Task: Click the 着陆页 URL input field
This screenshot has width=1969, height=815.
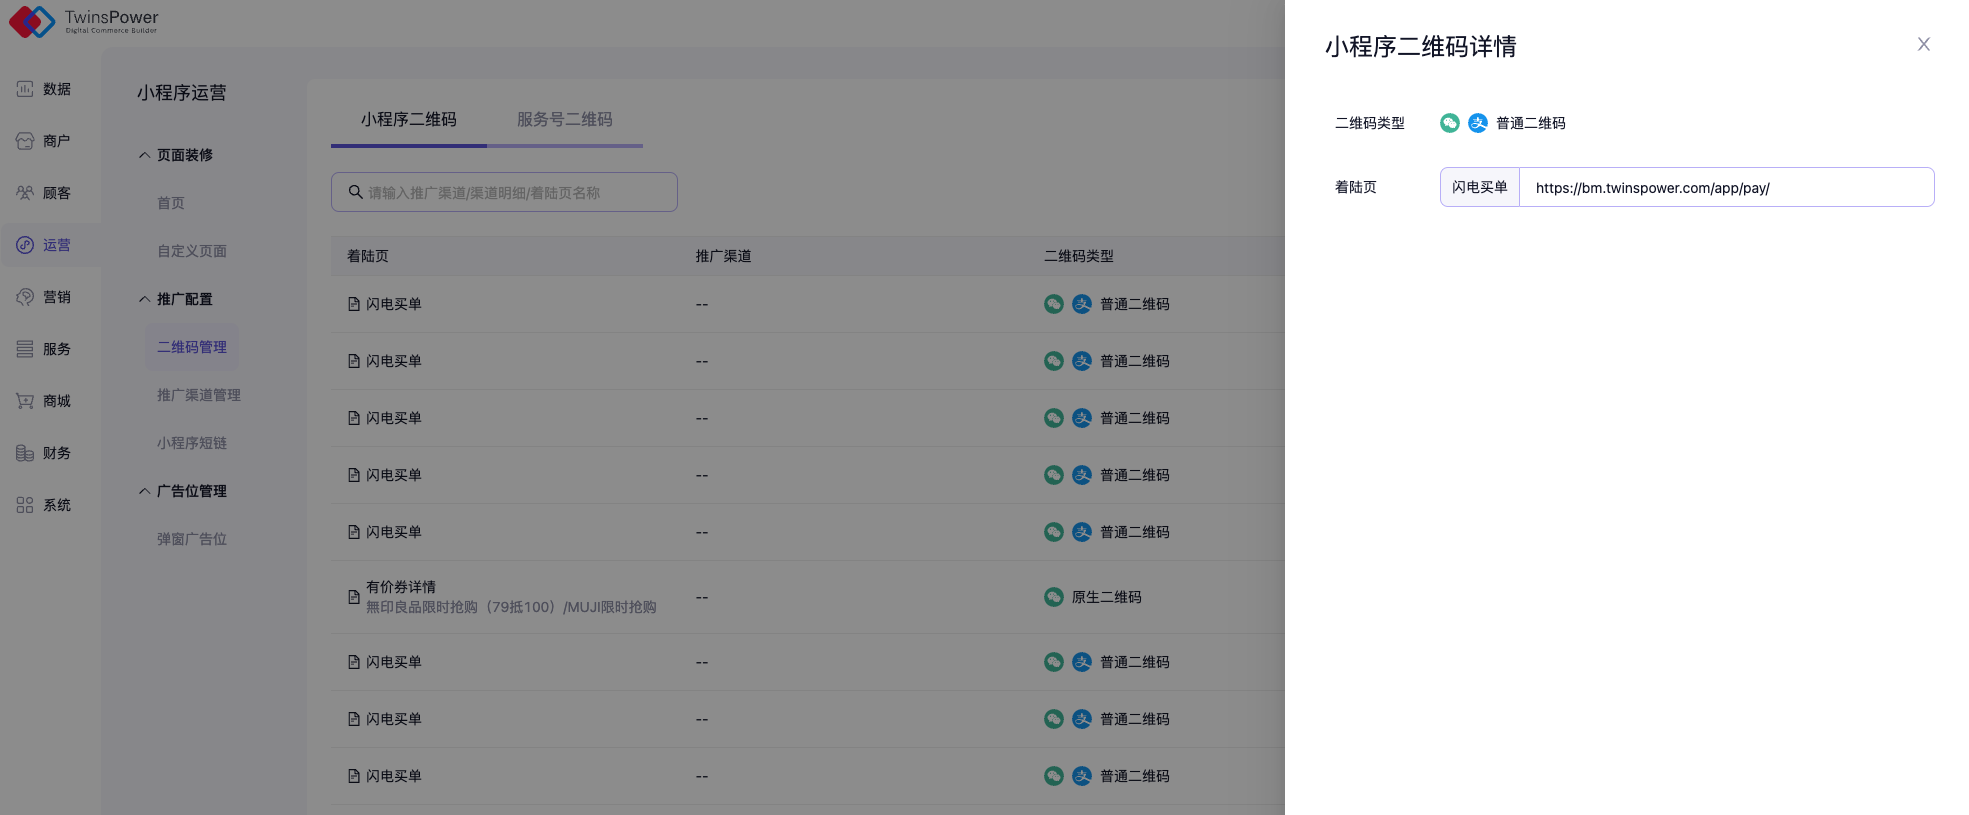Action: pyautogui.click(x=1725, y=188)
